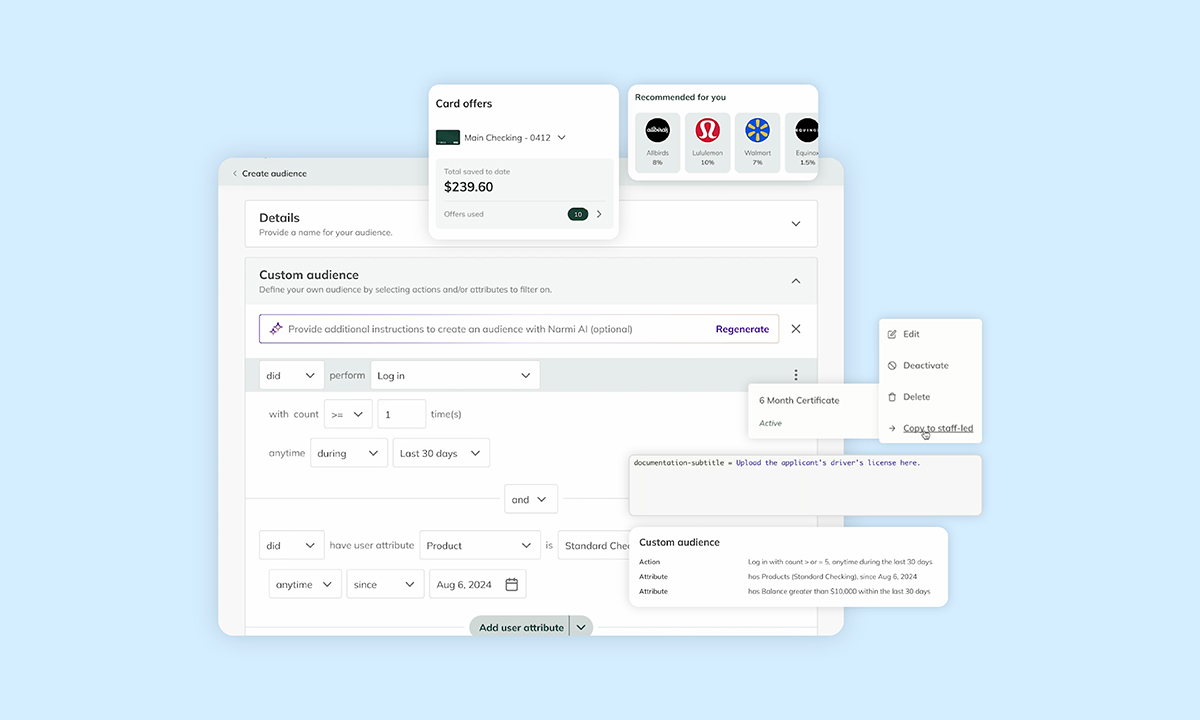Click the $239.60 total saved amount
The width and height of the screenshot is (1200, 720).
469,187
